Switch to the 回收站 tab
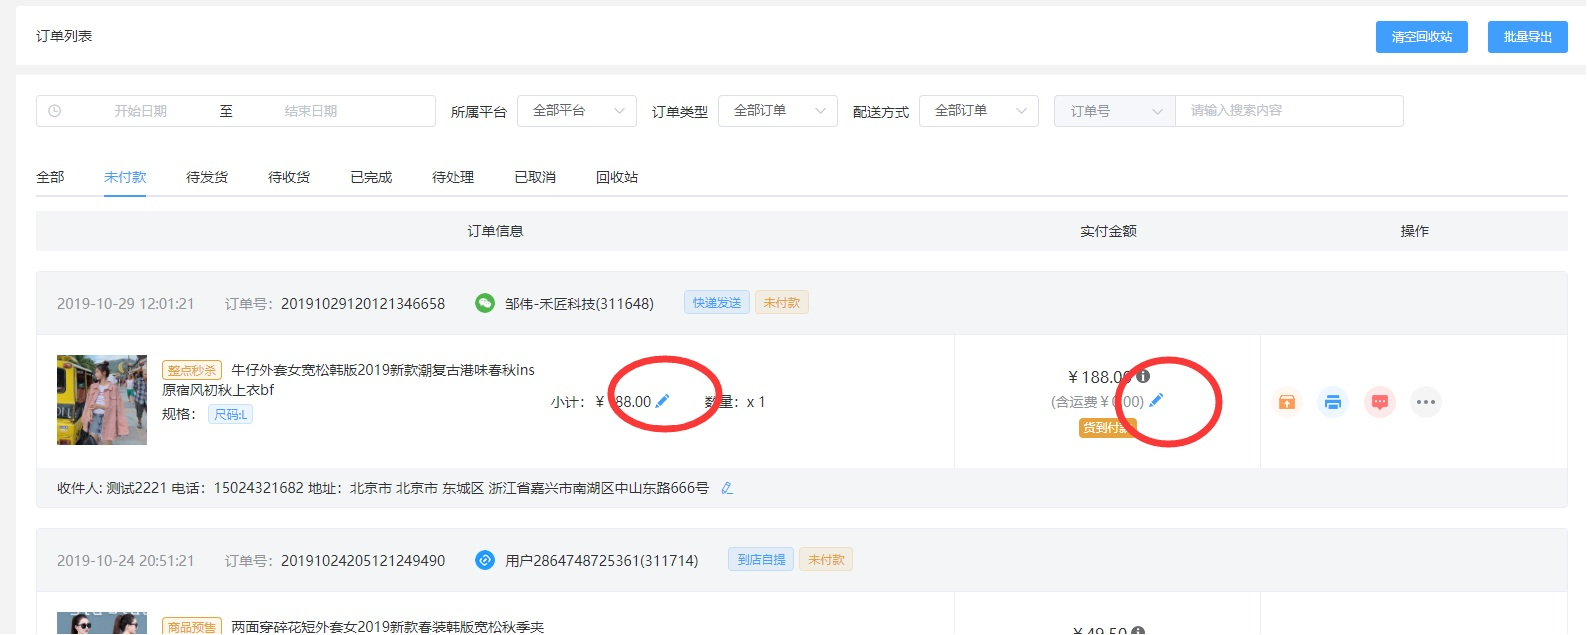Screen dimensions: 1587x635 pos(617,177)
